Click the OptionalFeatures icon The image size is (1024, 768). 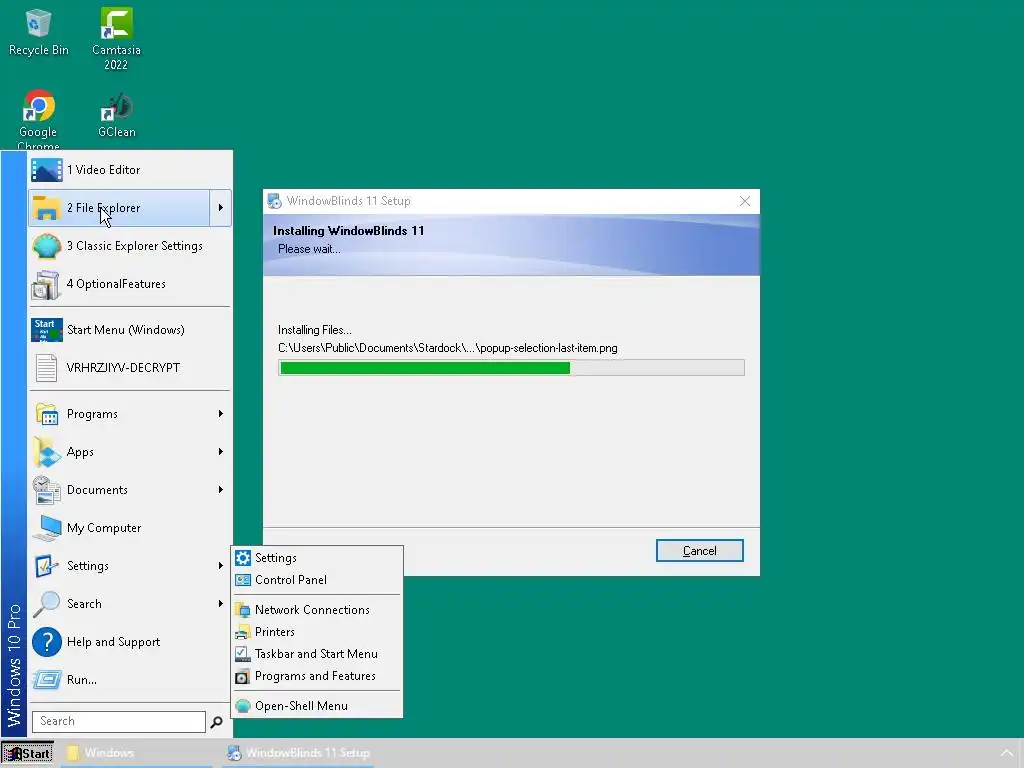47,284
